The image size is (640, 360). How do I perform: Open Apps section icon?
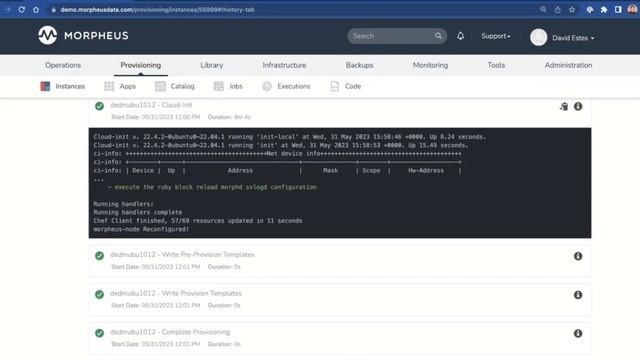(x=109, y=86)
